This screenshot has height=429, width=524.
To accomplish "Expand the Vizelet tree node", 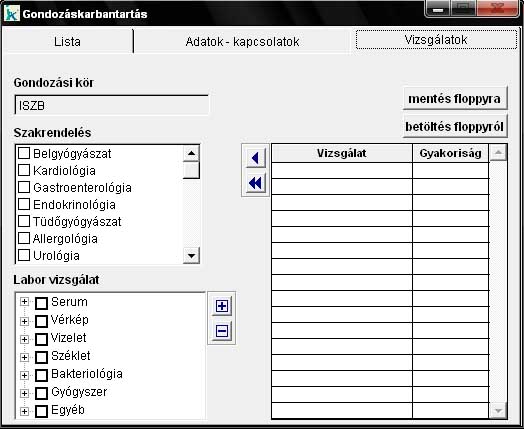I will pyautogui.click(x=24, y=339).
